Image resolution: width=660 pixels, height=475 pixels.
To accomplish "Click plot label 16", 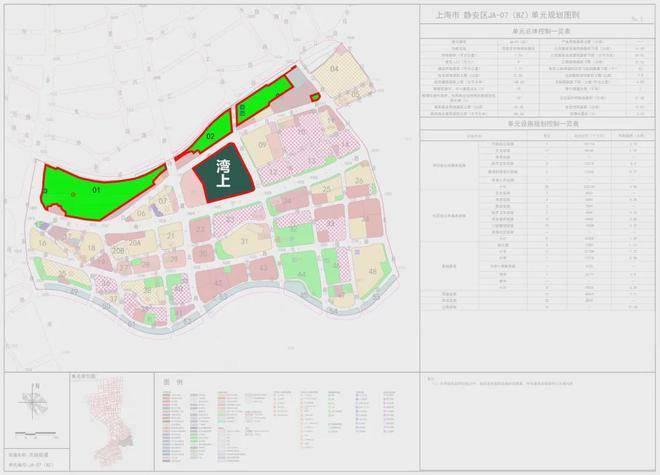I will tap(42, 243).
